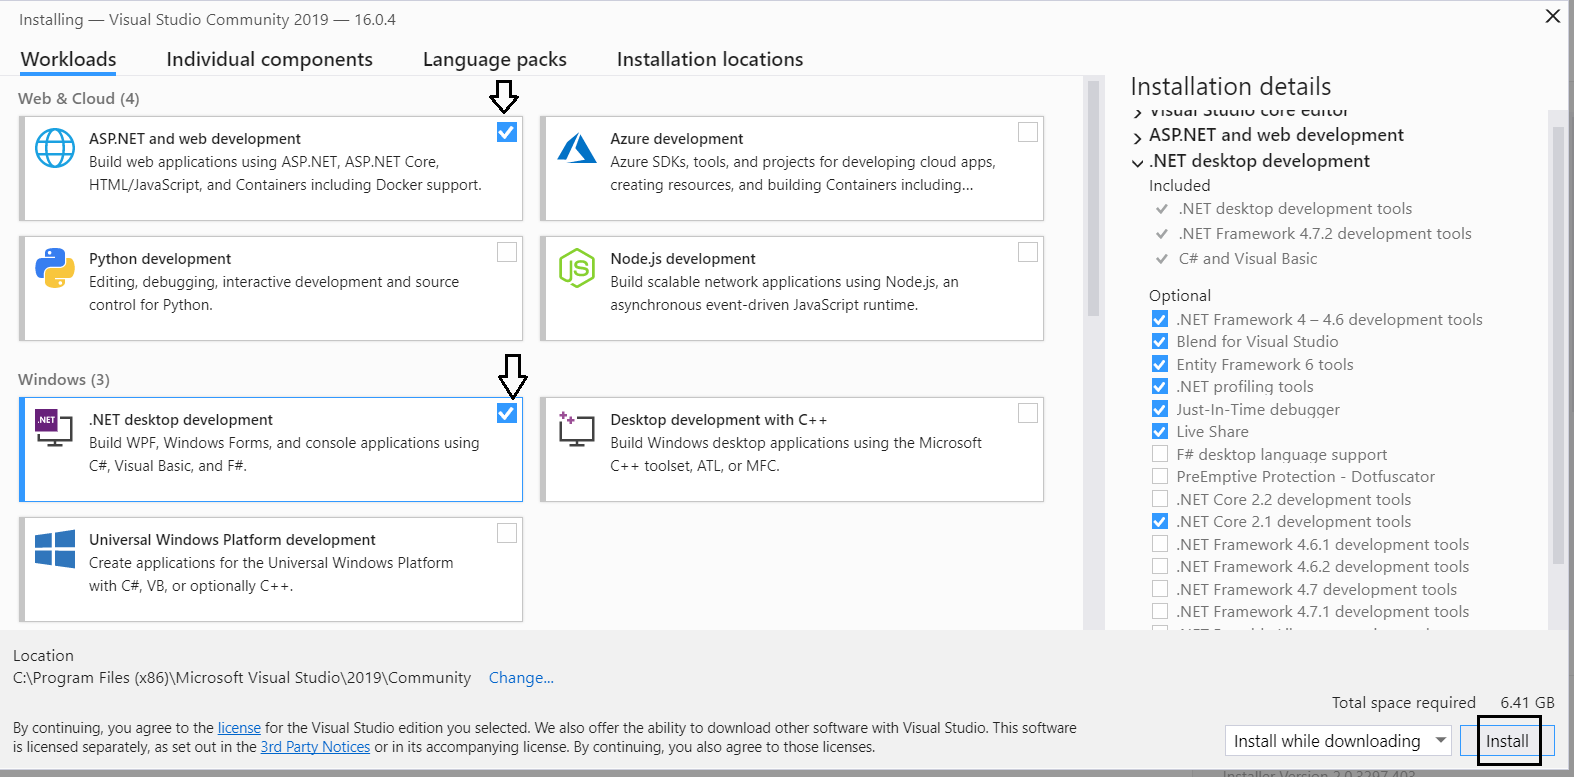
Task: Disable the Live Share optional component
Action: pyautogui.click(x=1160, y=432)
